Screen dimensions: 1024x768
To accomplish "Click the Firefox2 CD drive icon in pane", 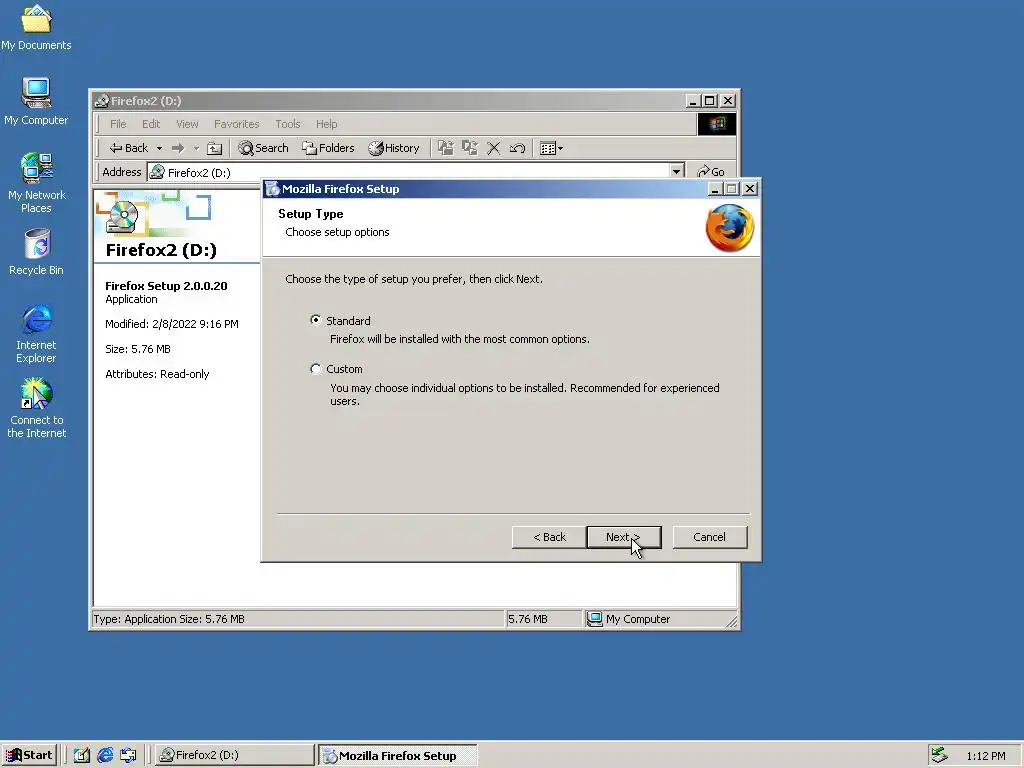I will [121, 217].
